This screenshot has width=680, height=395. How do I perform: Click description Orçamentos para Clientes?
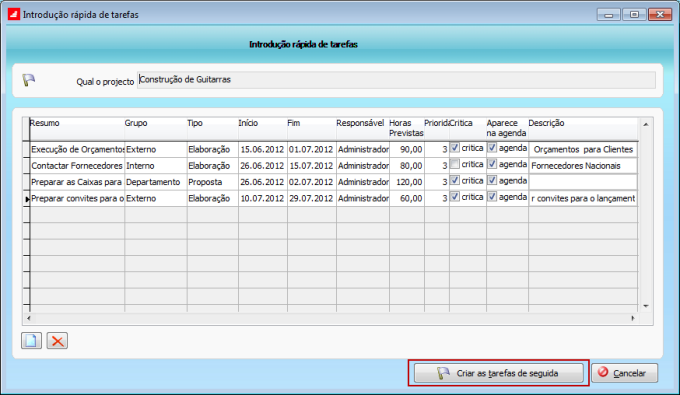(583, 150)
